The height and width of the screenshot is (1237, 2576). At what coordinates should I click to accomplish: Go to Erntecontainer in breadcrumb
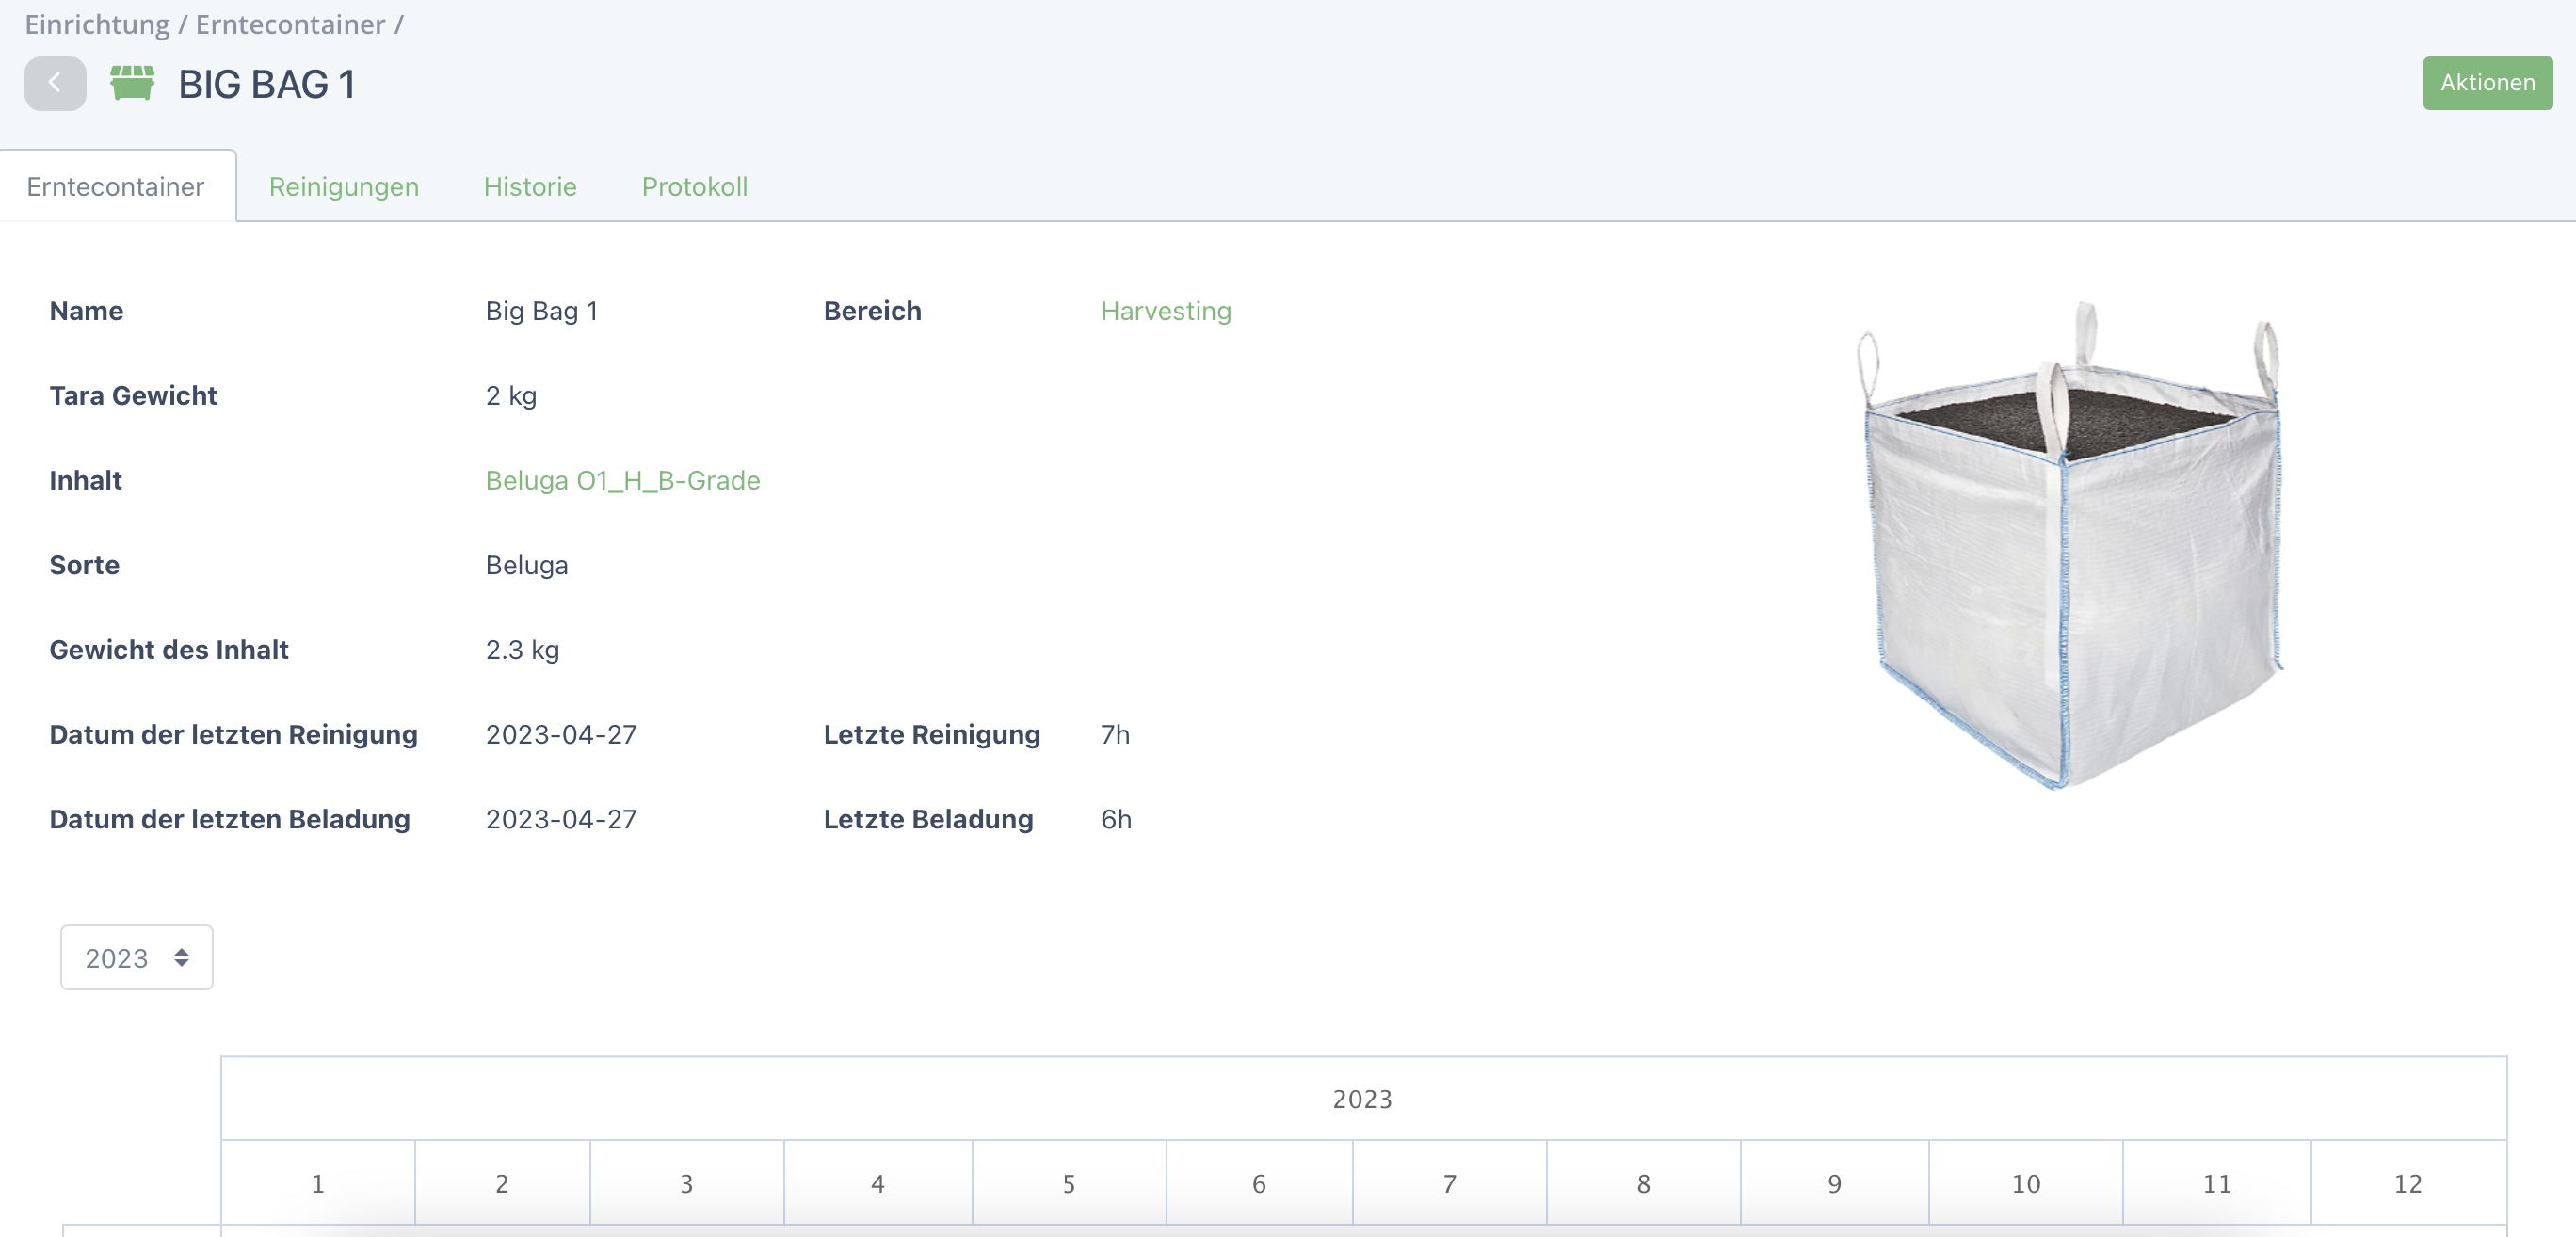(x=290, y=24)
